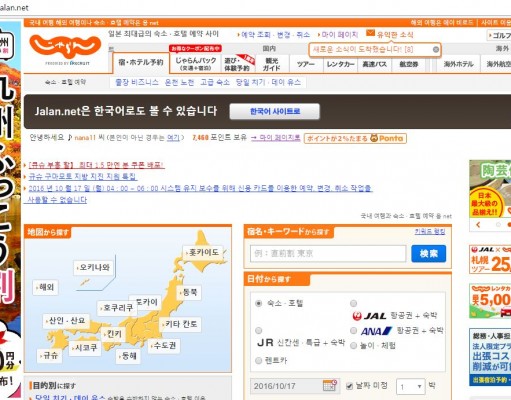Select the JR 신칸센 radio button
The height and width of the screenshot is (400, 511).
(x=258, y=331)
